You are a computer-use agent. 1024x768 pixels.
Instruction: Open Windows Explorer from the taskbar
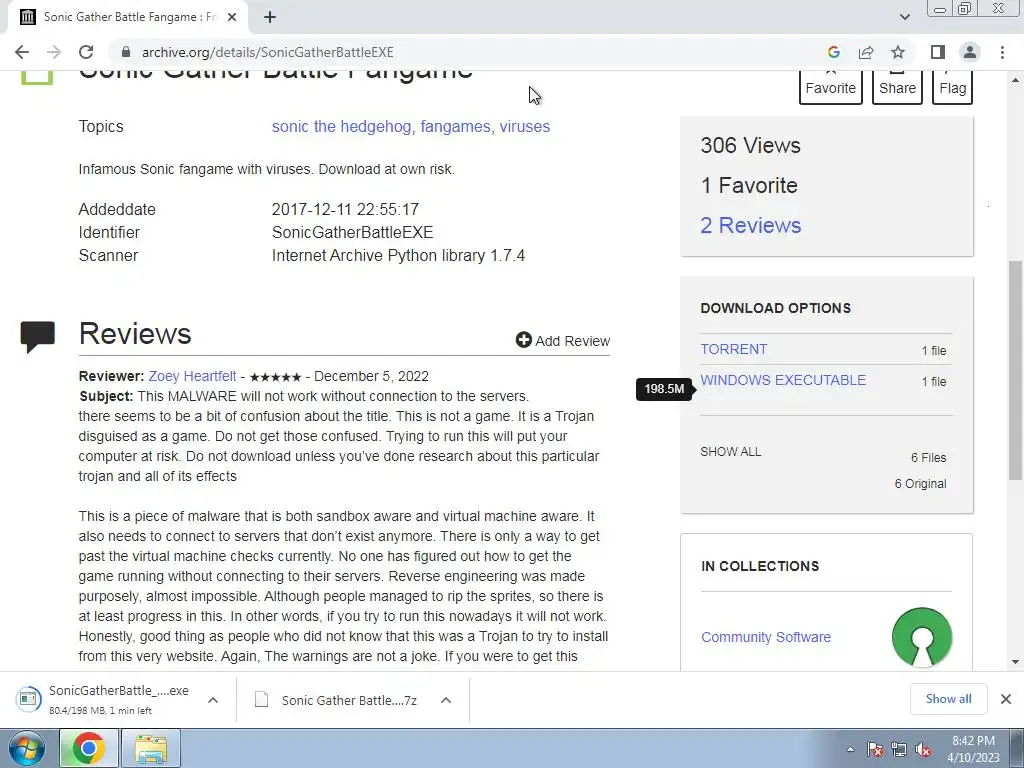click(151, 748)
